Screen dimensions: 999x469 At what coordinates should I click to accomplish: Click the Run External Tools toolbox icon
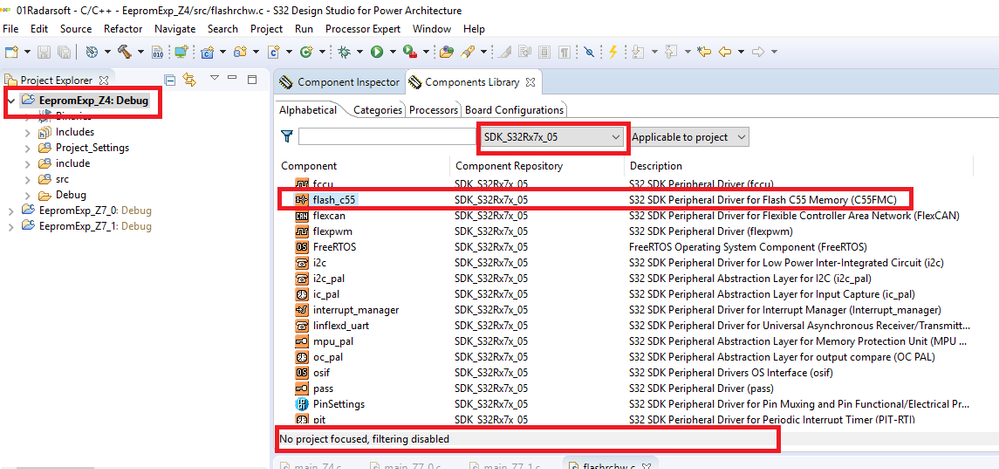tap(410, 52)
